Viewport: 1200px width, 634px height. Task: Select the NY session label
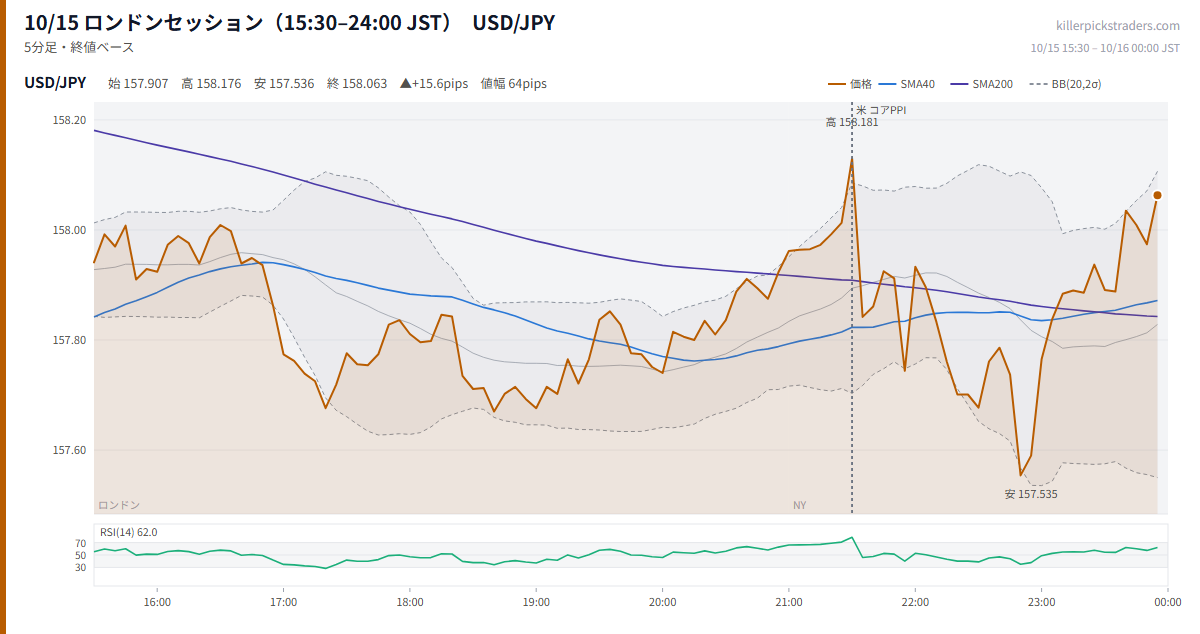pos(799,505)
